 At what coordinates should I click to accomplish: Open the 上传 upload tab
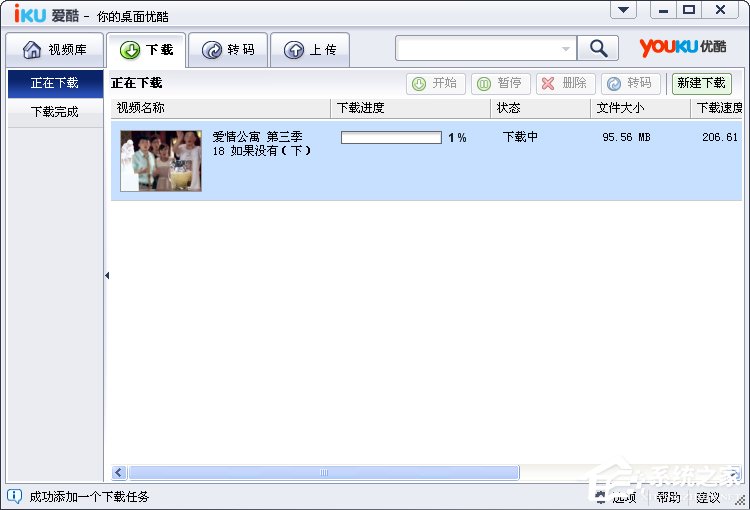310,50
